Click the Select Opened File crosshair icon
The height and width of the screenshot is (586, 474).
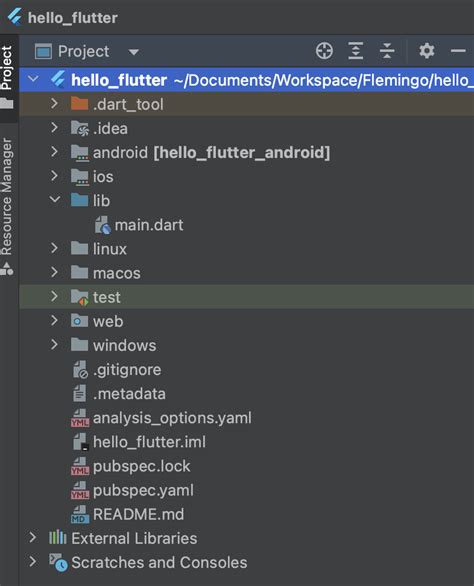(324, 51)
